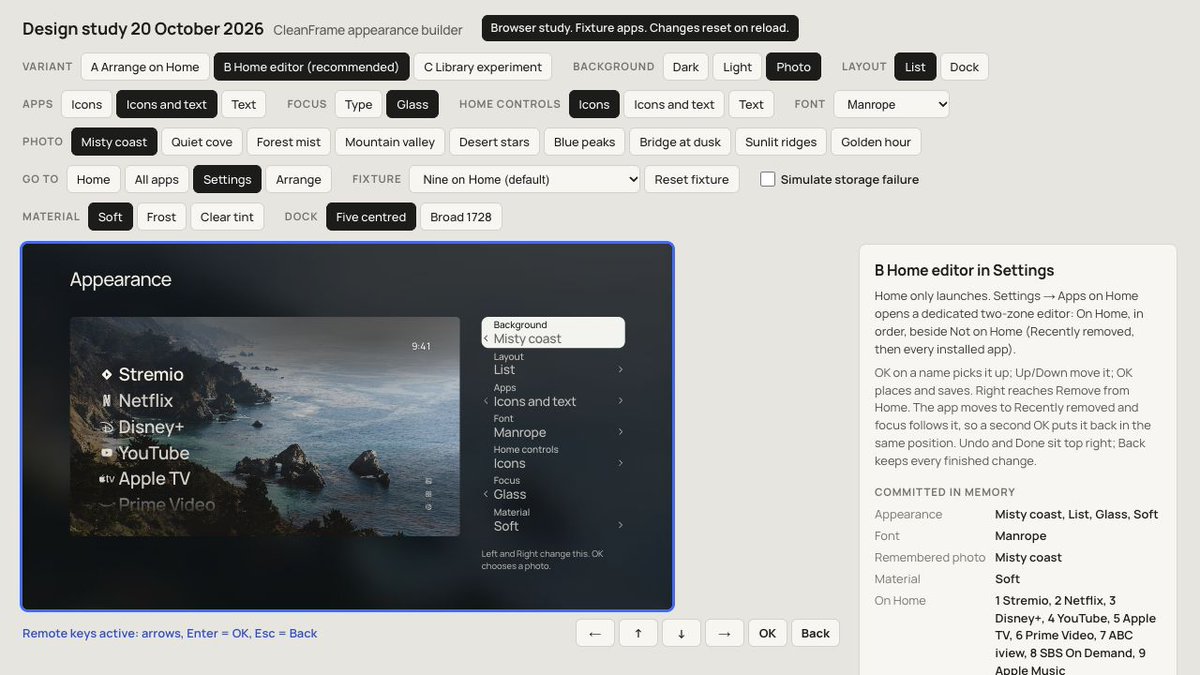Switch the background to Dark

tap(686, 67)
